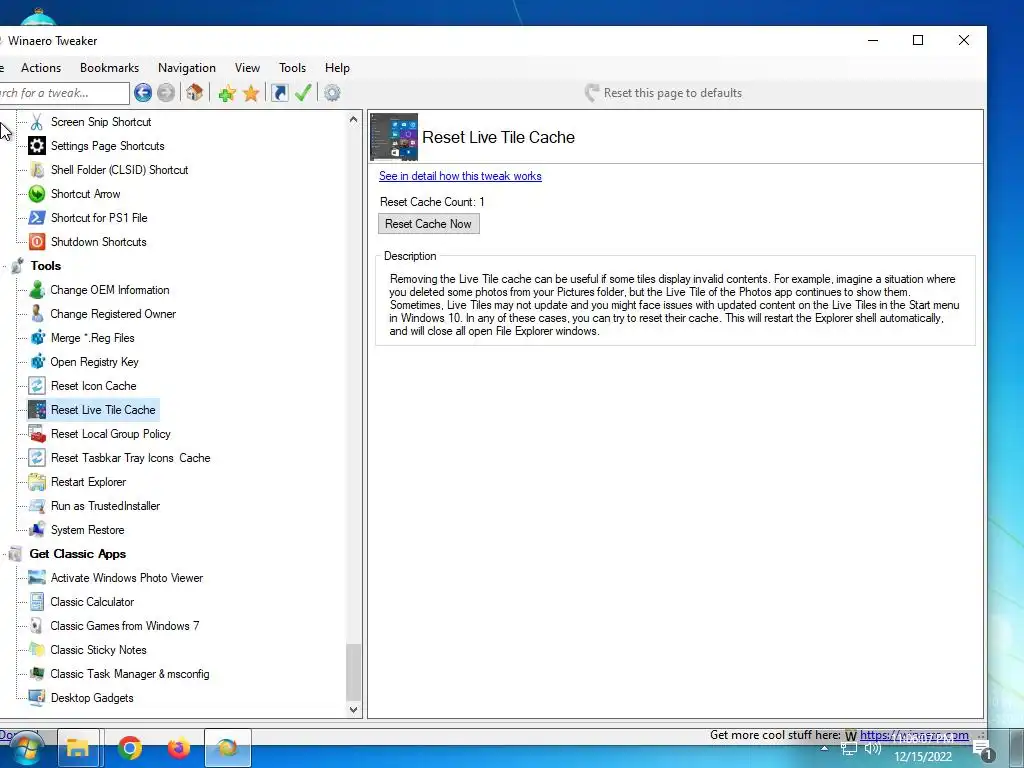Image resolution: width=1024 pixels, height=768 pixels.
Task: Open bookmarks with the gold star icon
Action: (251, 93)
